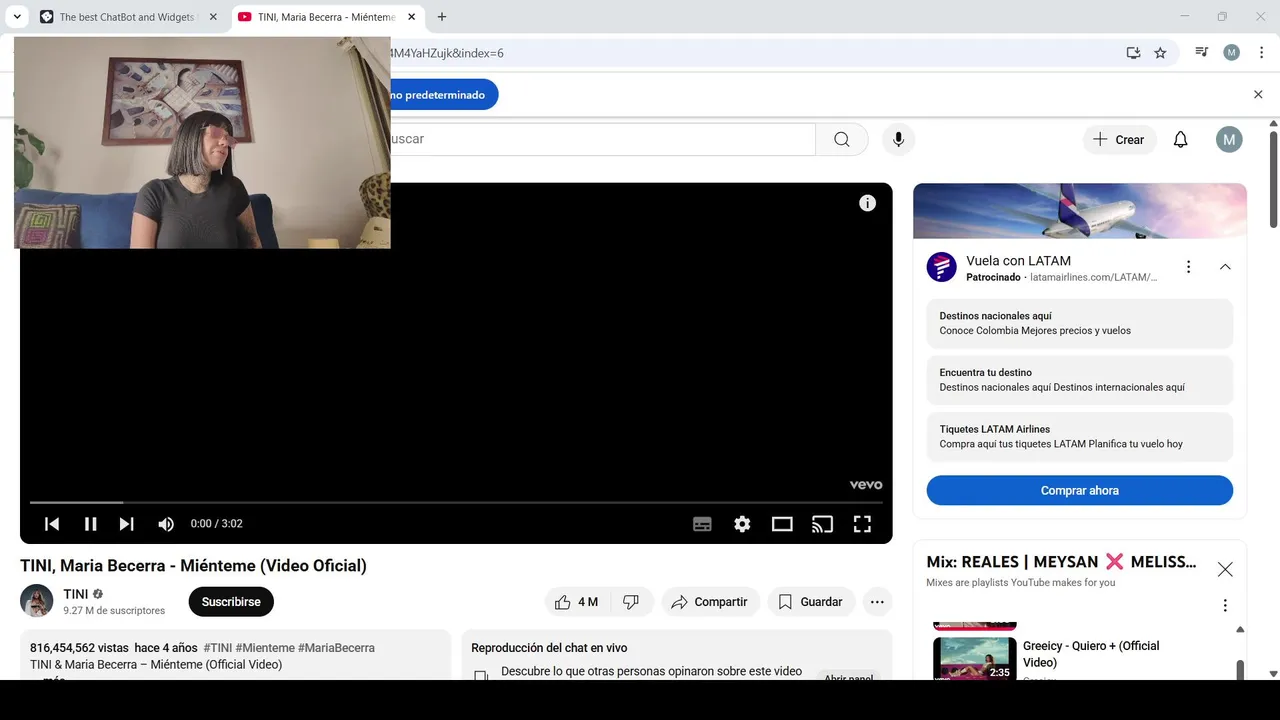Select Greeicy - Quiero + title
Screen dimensions: 1280x720
coord(1091,654)
